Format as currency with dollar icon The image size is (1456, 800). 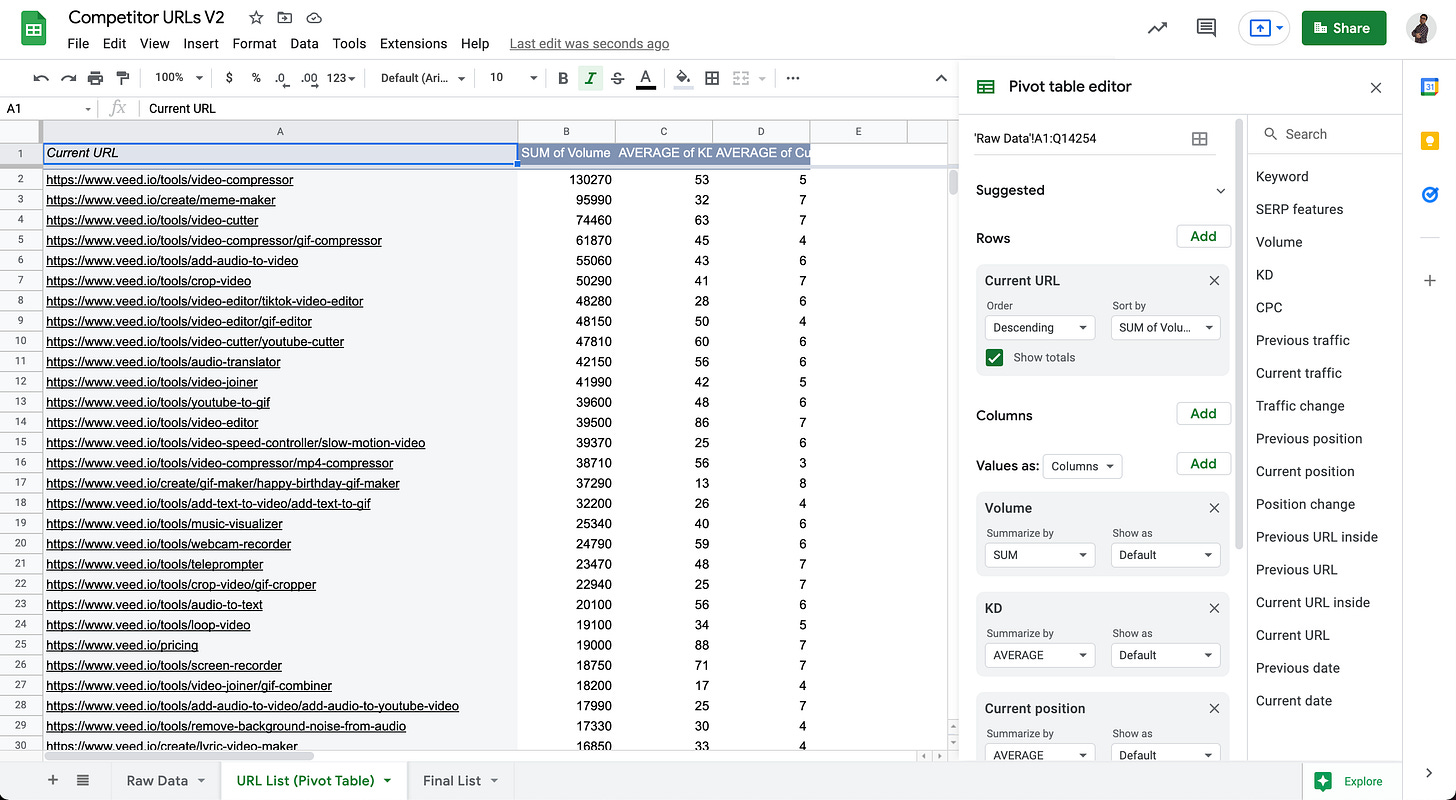(229, 78)
